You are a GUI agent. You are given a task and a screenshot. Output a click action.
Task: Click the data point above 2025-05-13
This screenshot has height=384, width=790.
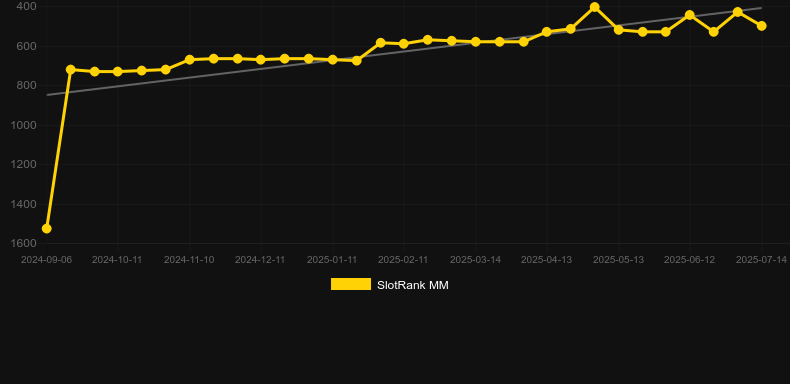619,30
